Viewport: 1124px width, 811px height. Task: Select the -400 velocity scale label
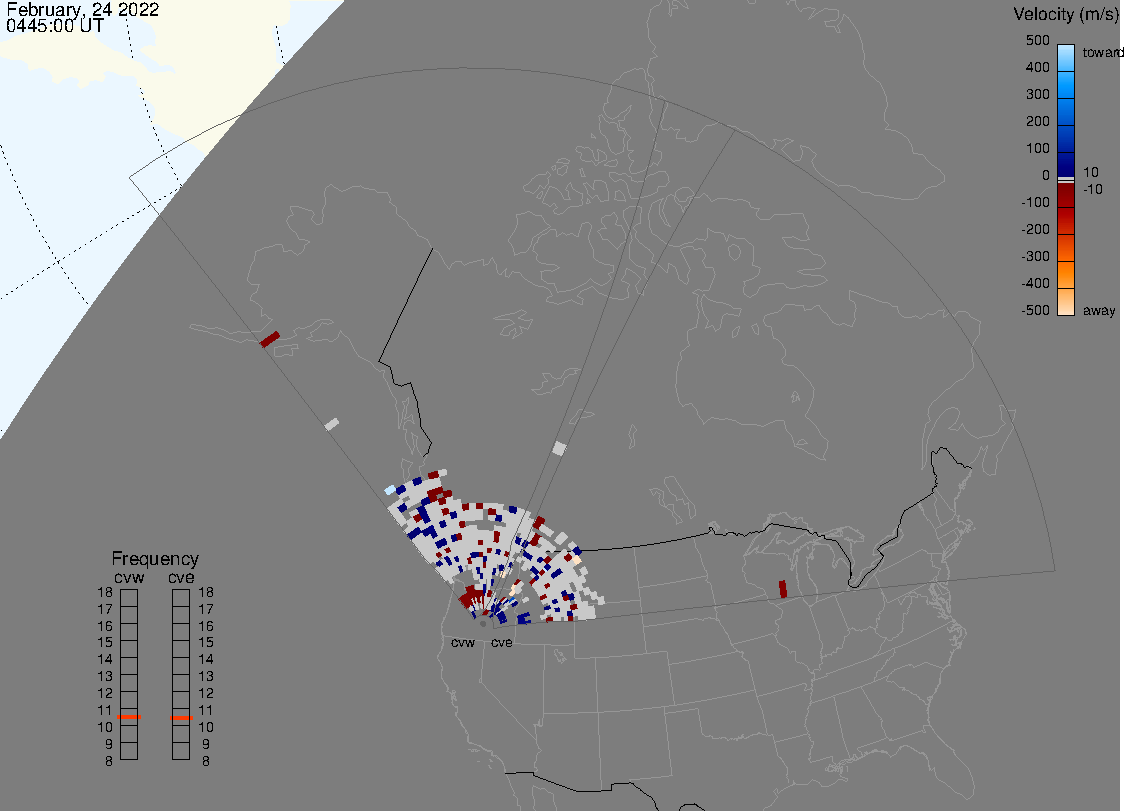coord(1035,283)
